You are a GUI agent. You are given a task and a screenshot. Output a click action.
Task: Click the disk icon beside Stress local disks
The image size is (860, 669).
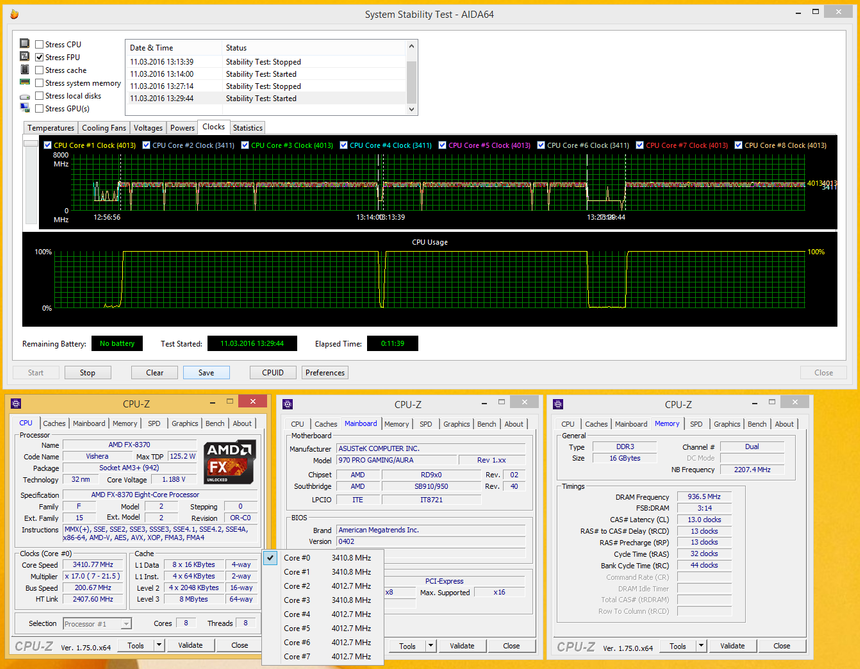(x=24, y=96)
